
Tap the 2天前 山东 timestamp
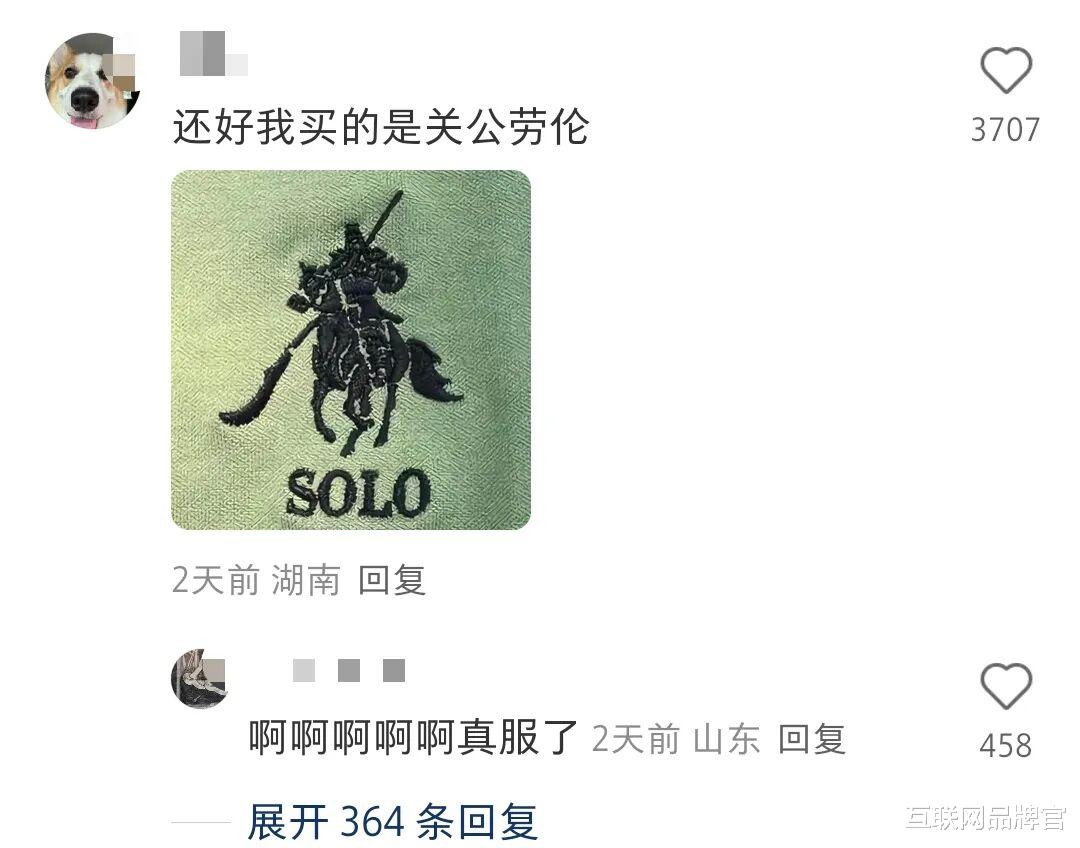(676, 739)
